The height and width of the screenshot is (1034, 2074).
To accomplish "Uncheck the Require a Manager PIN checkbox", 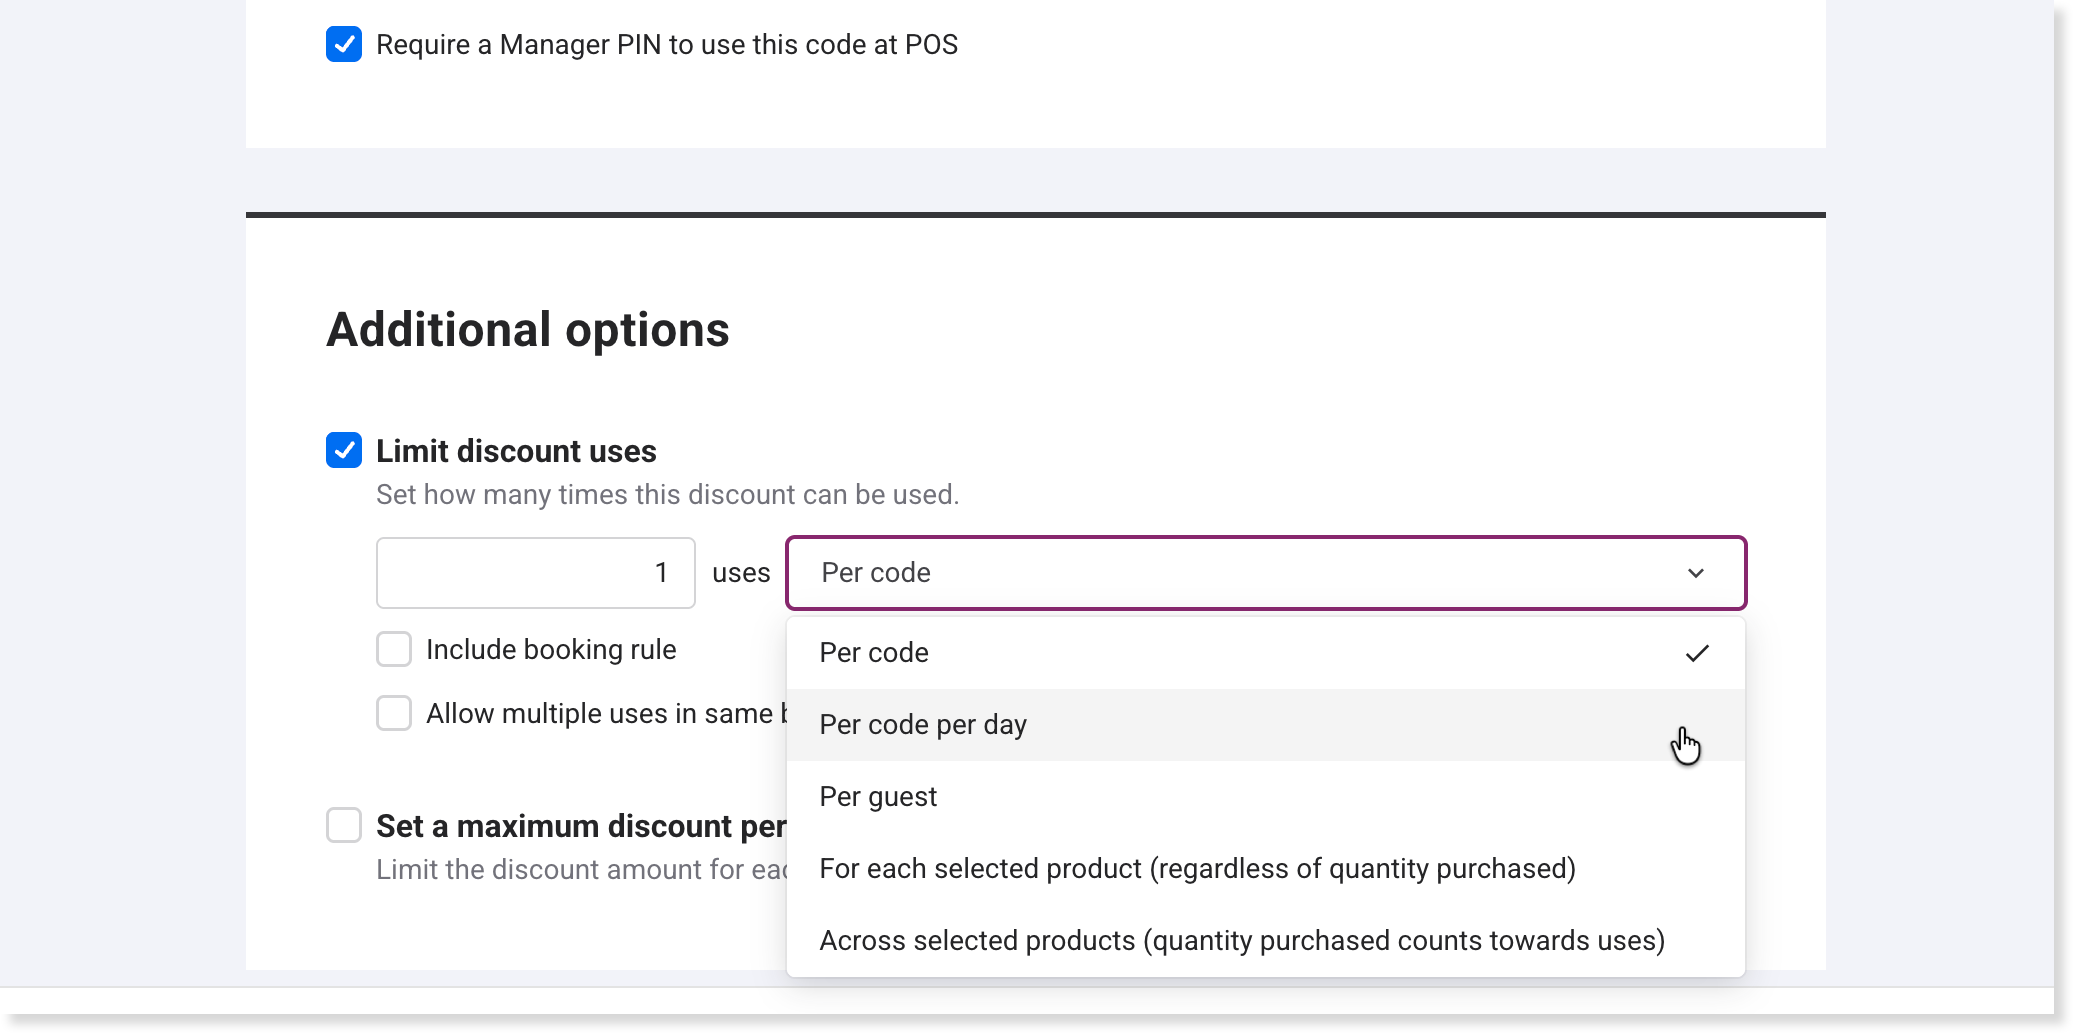I will click(344, 45).
